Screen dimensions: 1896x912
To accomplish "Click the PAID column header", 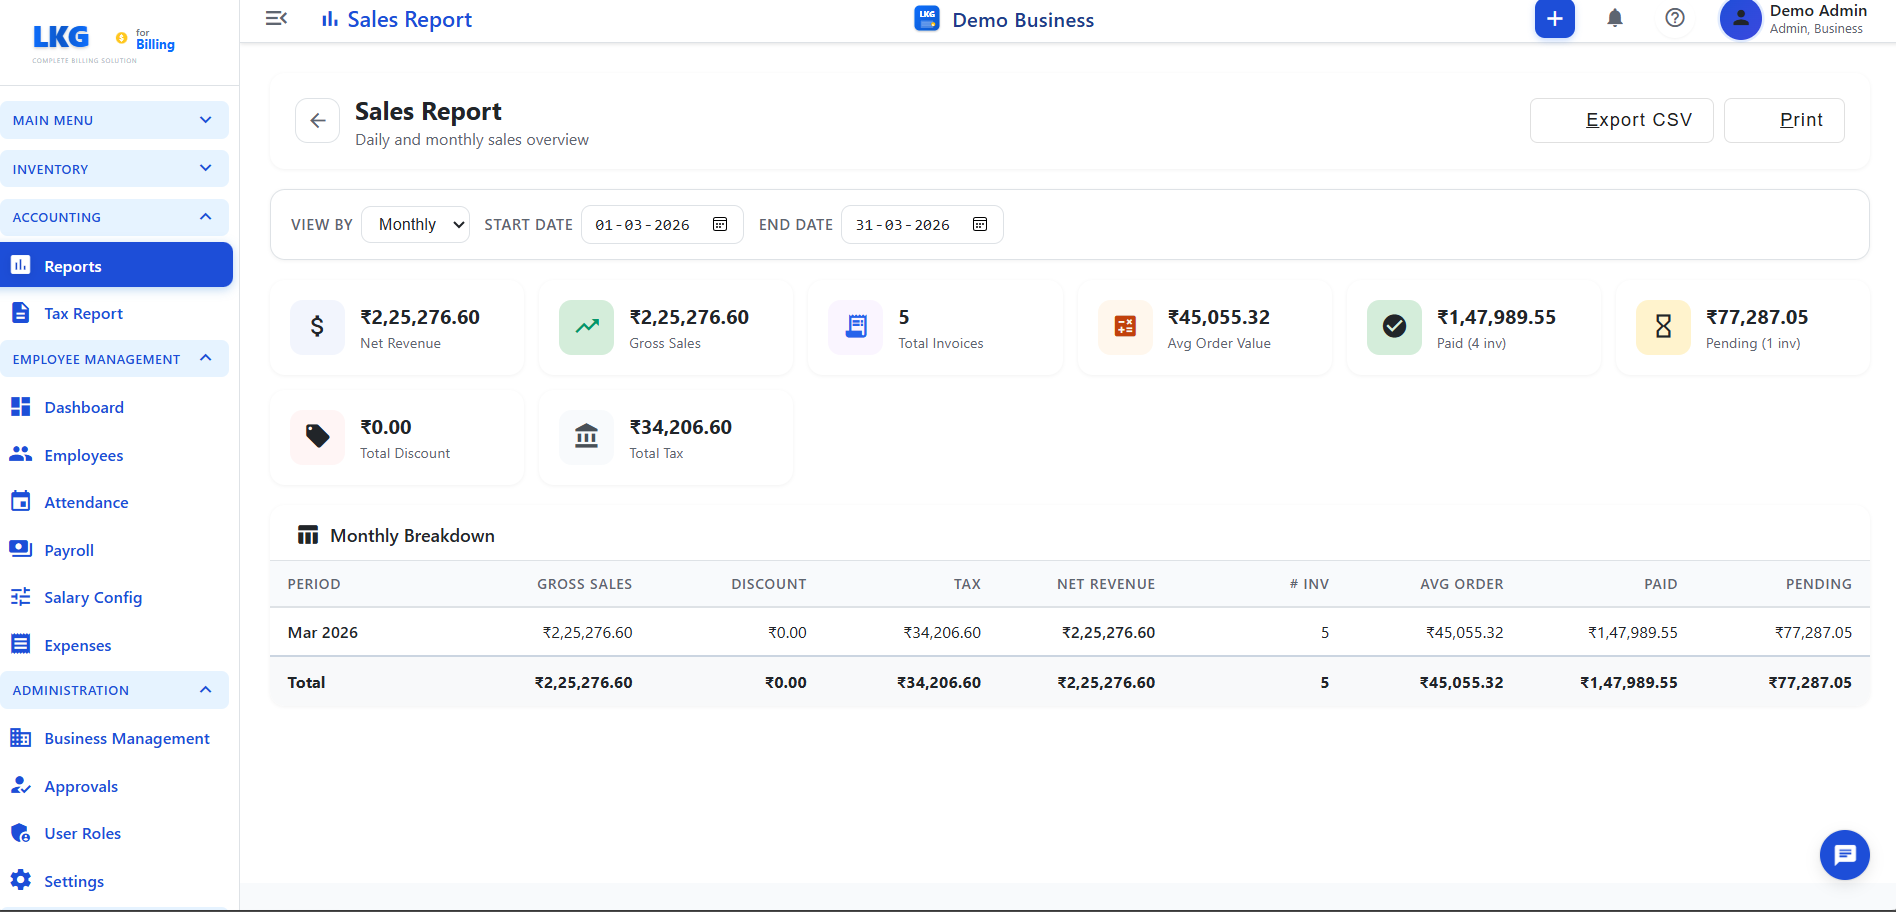I will [x=1660, y=584].
